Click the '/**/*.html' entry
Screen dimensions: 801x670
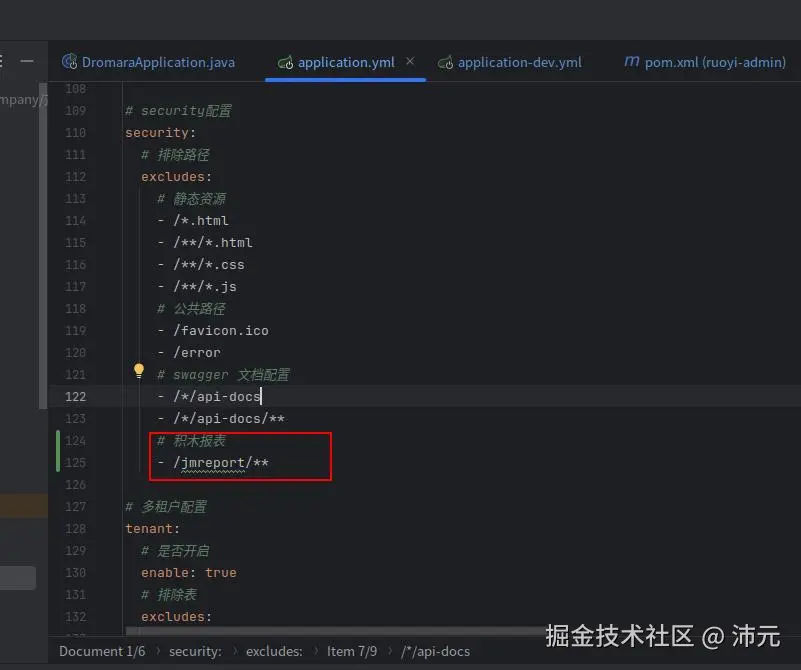(213, 243)
